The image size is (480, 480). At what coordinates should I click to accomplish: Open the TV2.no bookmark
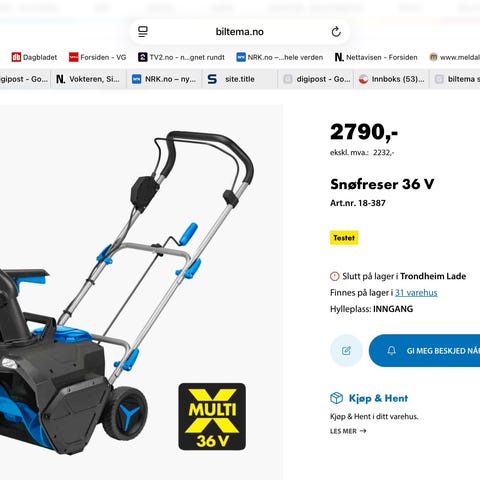click(181, 57)
